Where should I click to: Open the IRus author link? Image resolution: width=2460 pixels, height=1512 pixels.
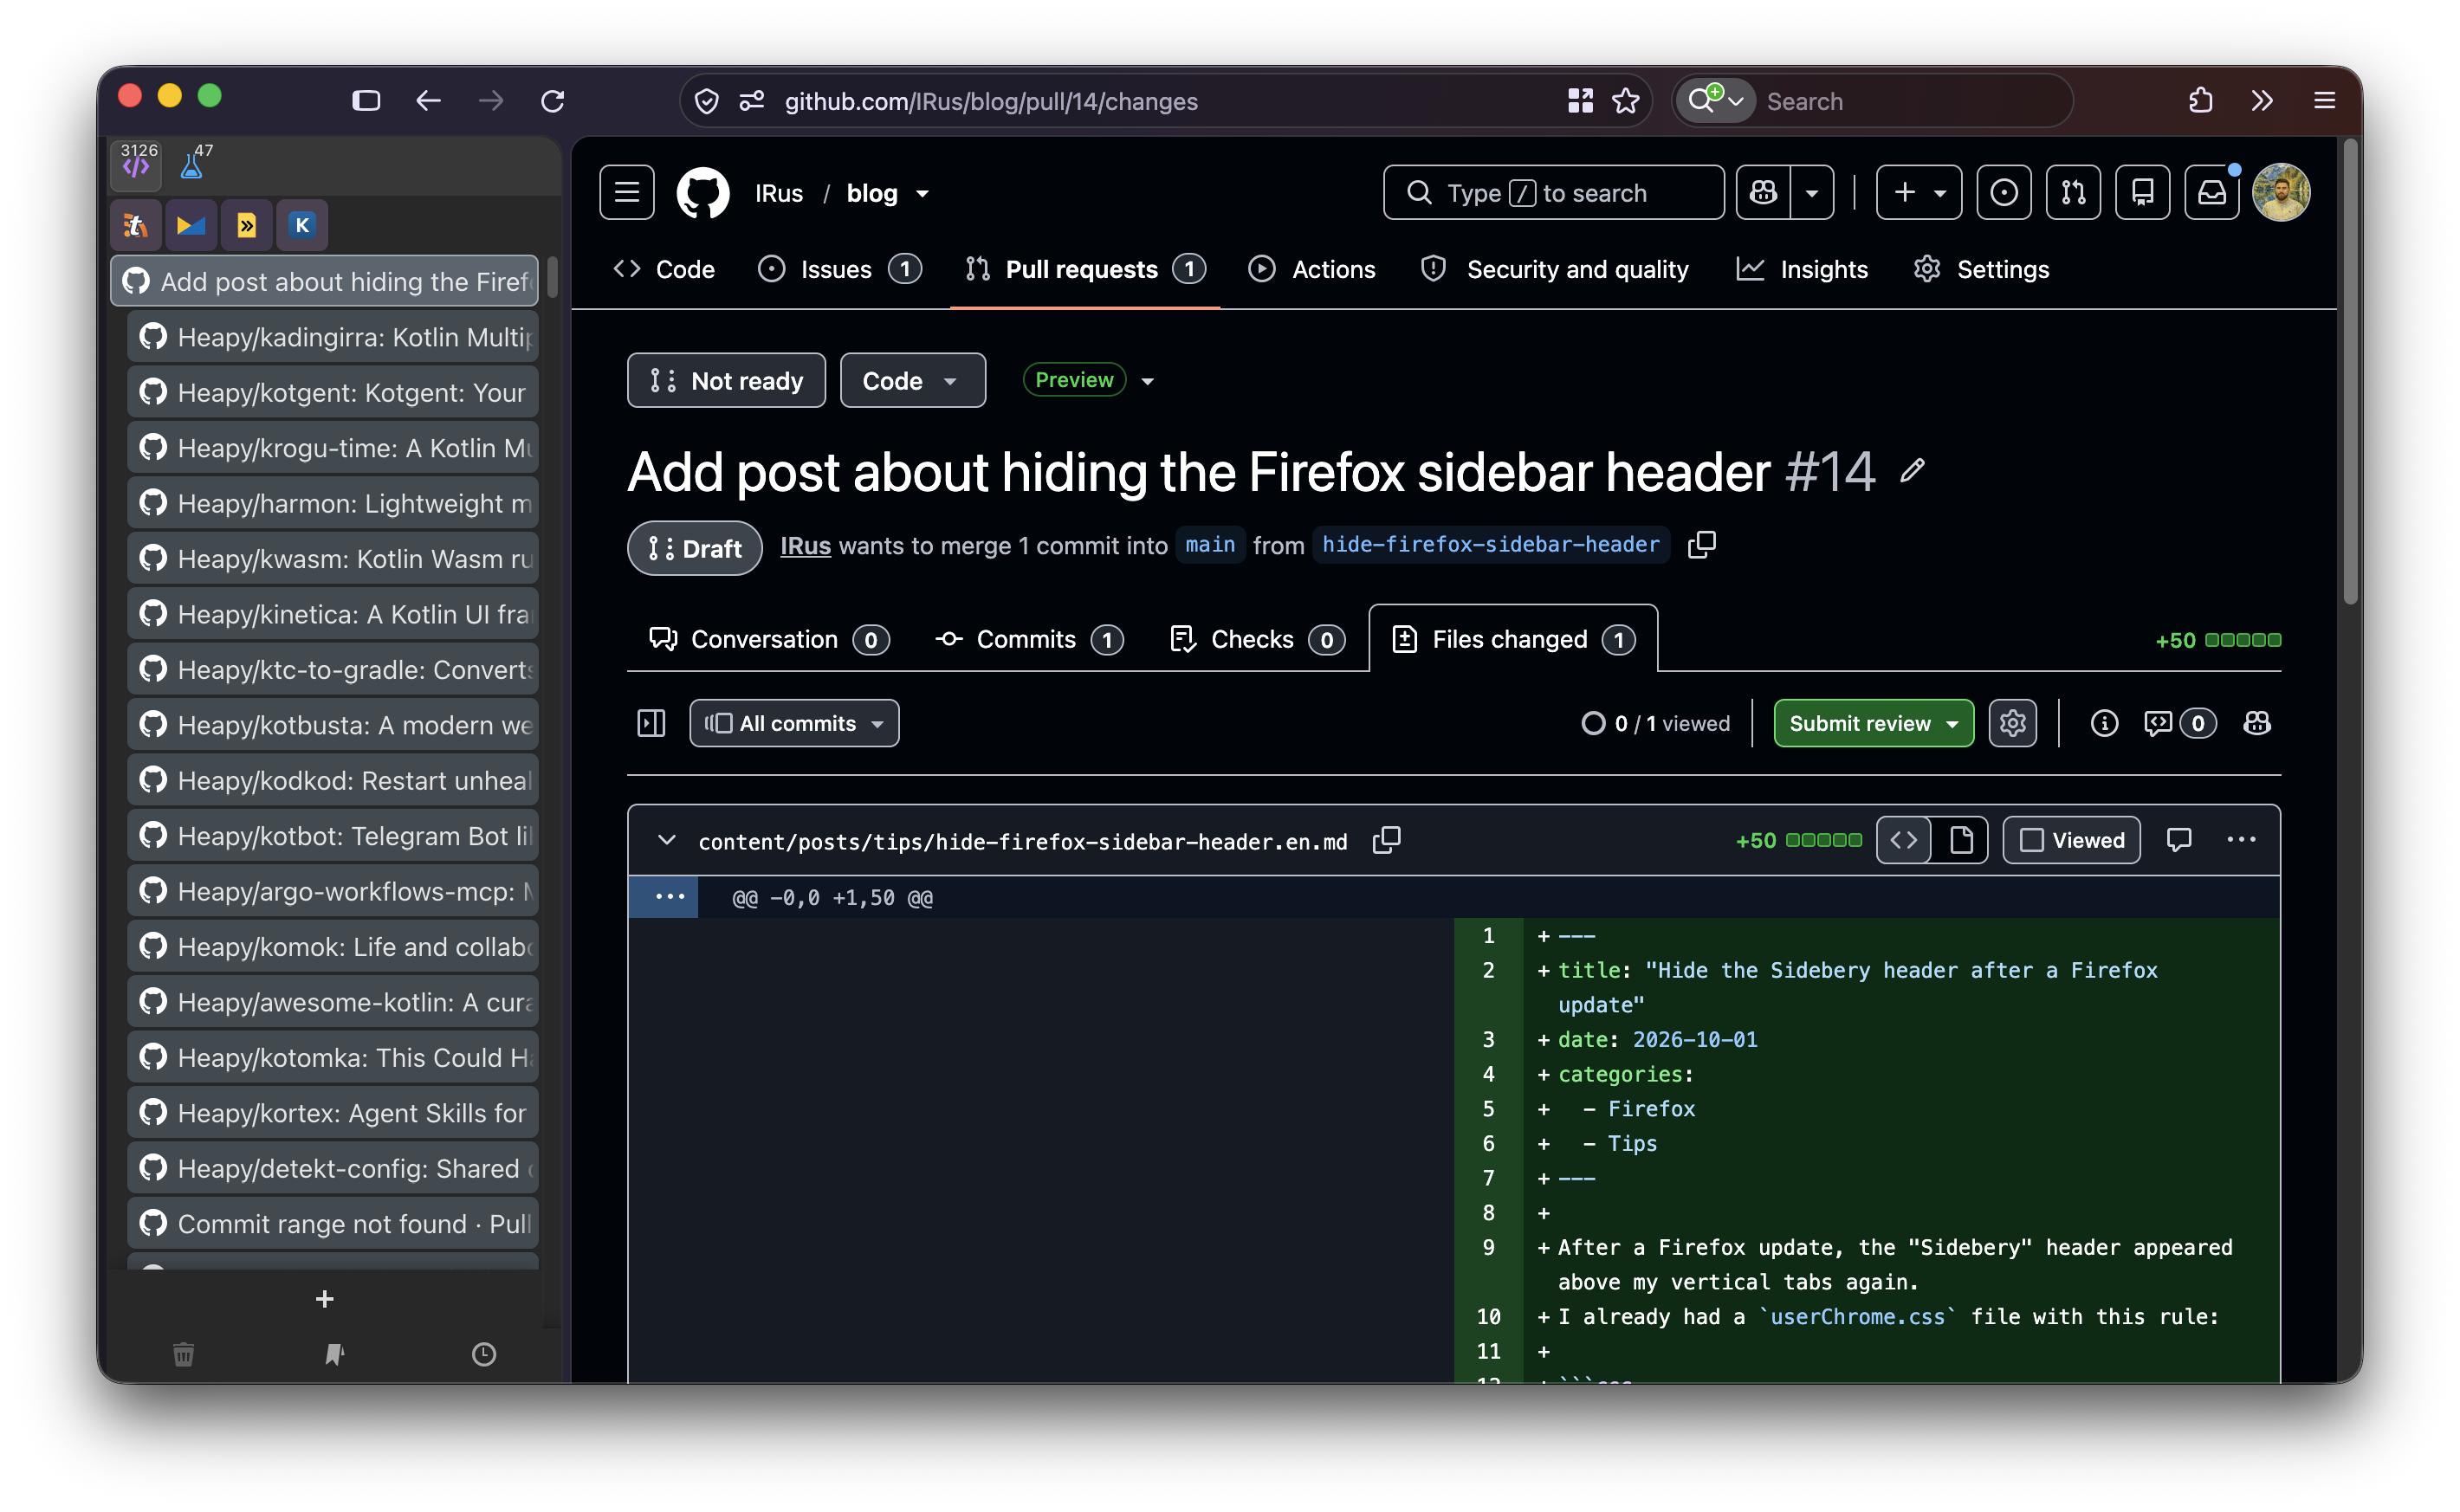(805, 545)
